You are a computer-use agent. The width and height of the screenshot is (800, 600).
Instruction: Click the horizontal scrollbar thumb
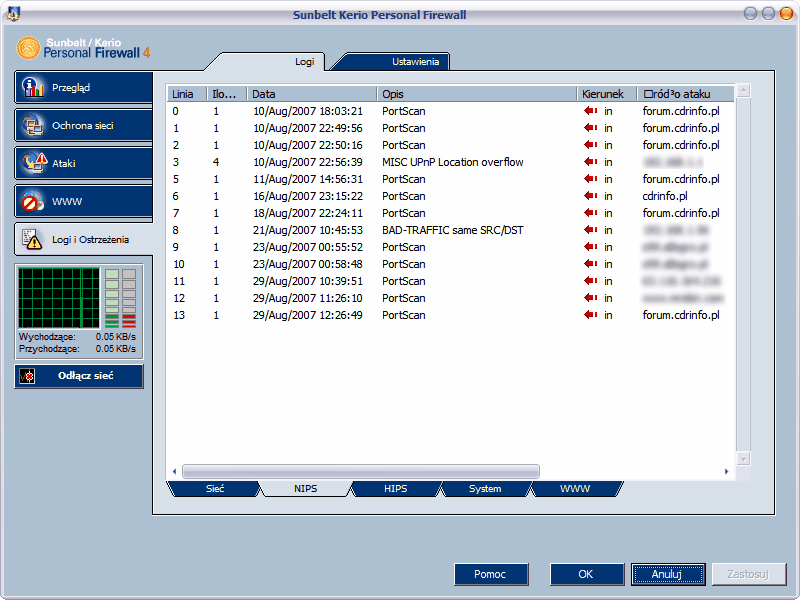coord(361,471)
